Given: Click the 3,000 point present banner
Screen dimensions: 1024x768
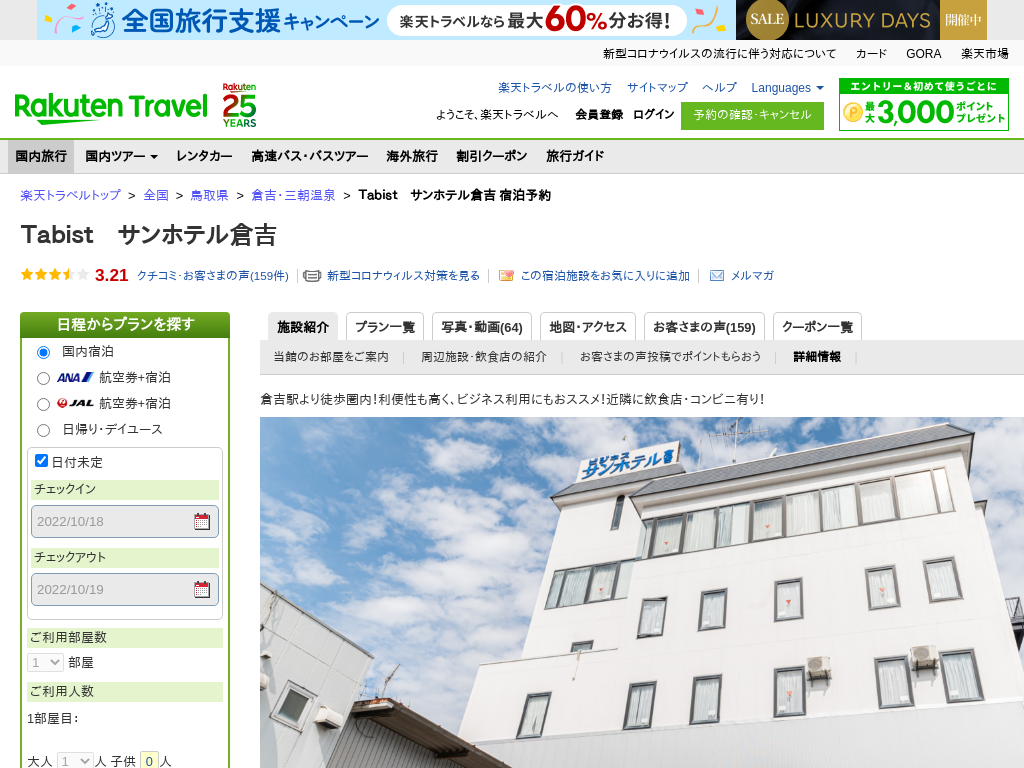Looking at the screenshot, I should click(x=923, y=104).
